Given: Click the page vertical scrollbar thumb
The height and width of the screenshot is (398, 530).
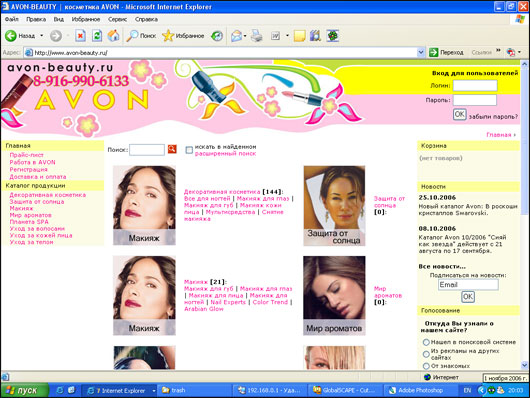Looking at the screenshot, I should point(525,141).
